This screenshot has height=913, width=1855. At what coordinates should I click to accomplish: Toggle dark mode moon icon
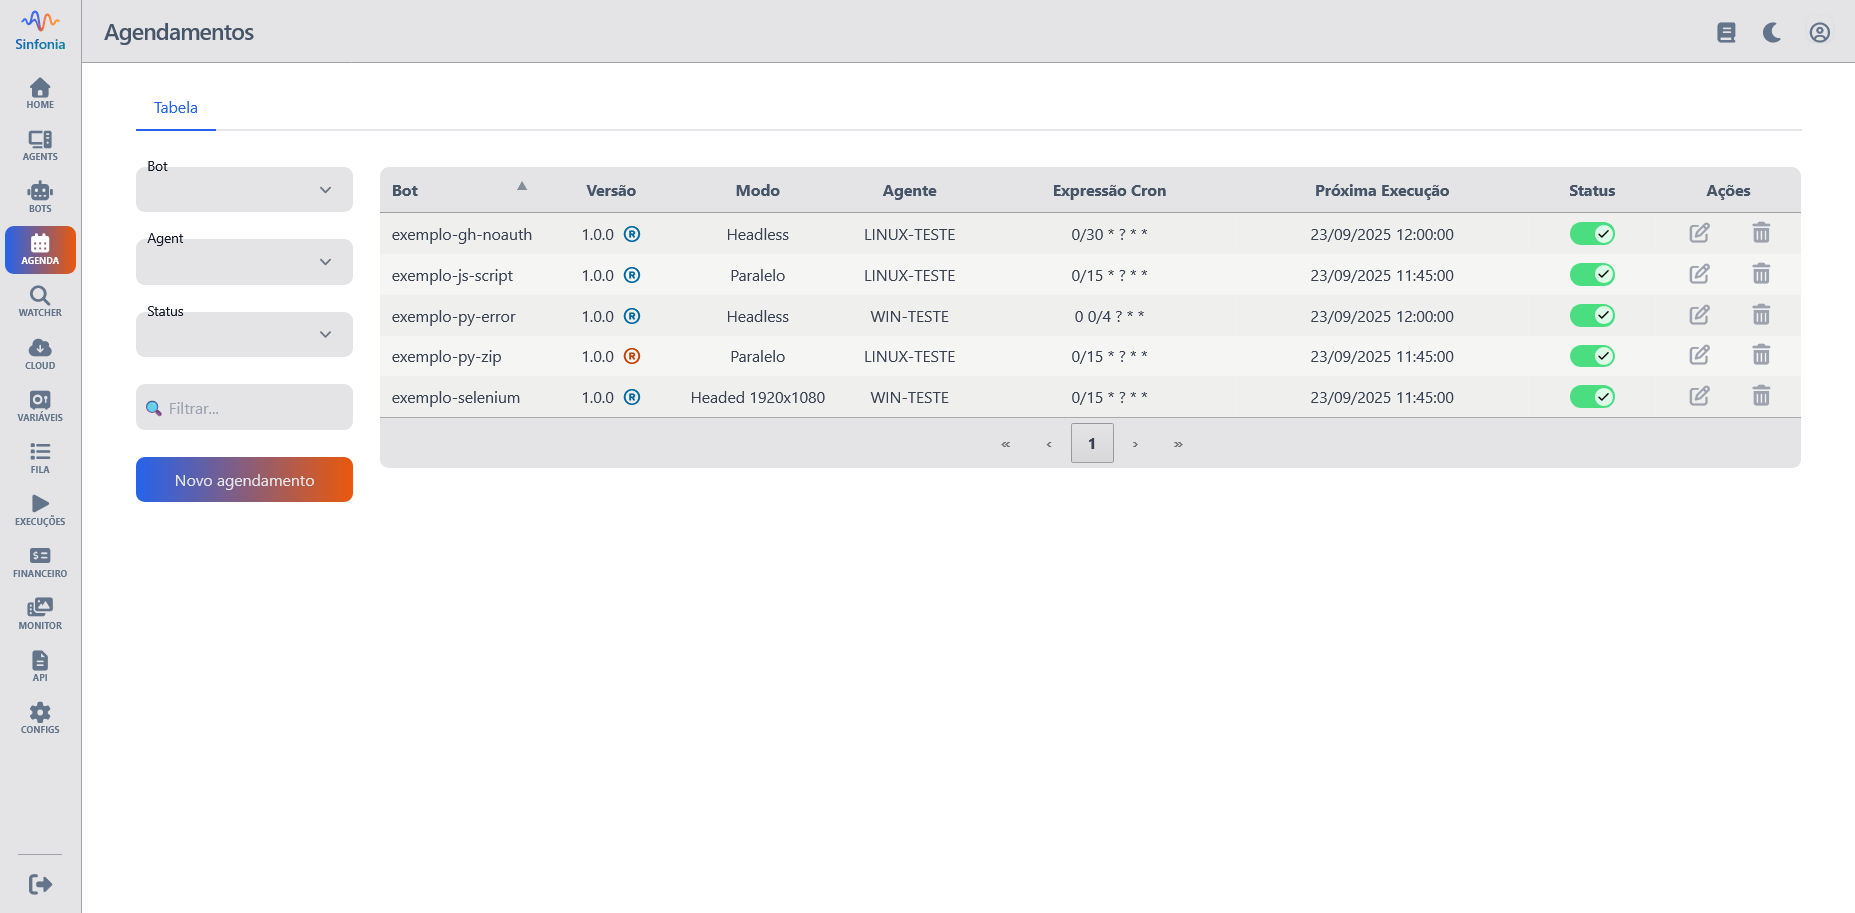pos(1772,33)
